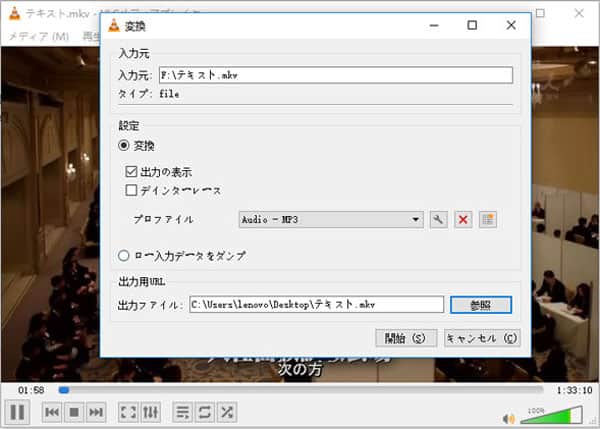600x429 pixels.
Task: Click VLC cone icon in main window title
Action: [15, 13]
